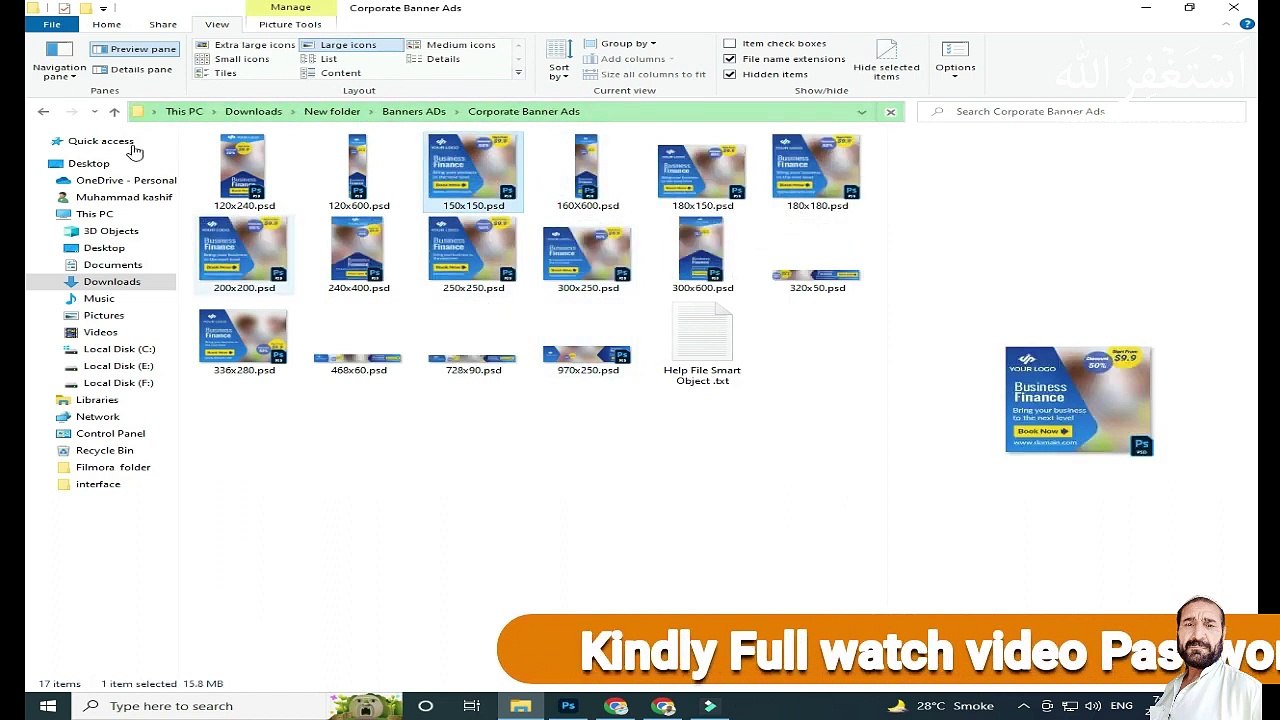This screenshot has width=1280, height=720.
Task: Go up one folder level arrow
Action: (x=114, y=112)
